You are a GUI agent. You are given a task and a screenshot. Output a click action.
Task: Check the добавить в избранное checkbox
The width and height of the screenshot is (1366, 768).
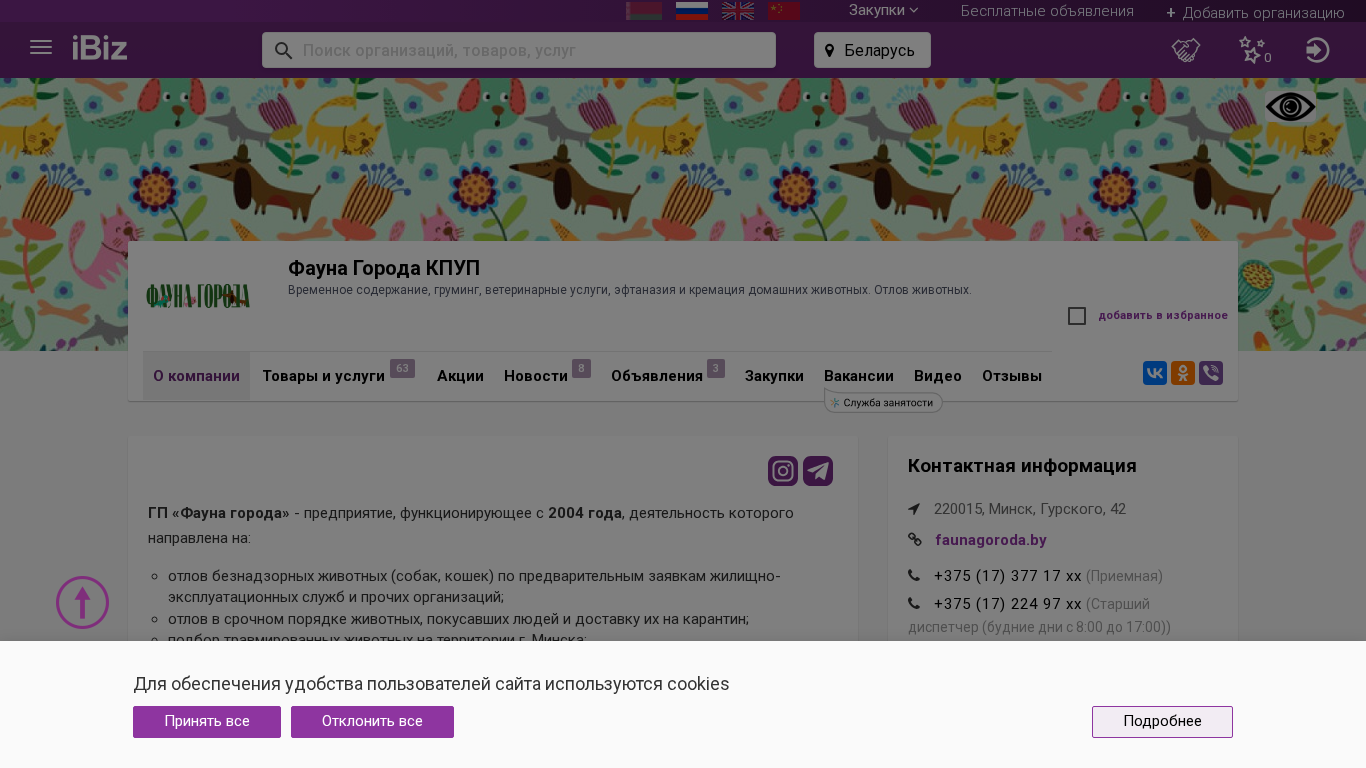(x=1077, y=316)
